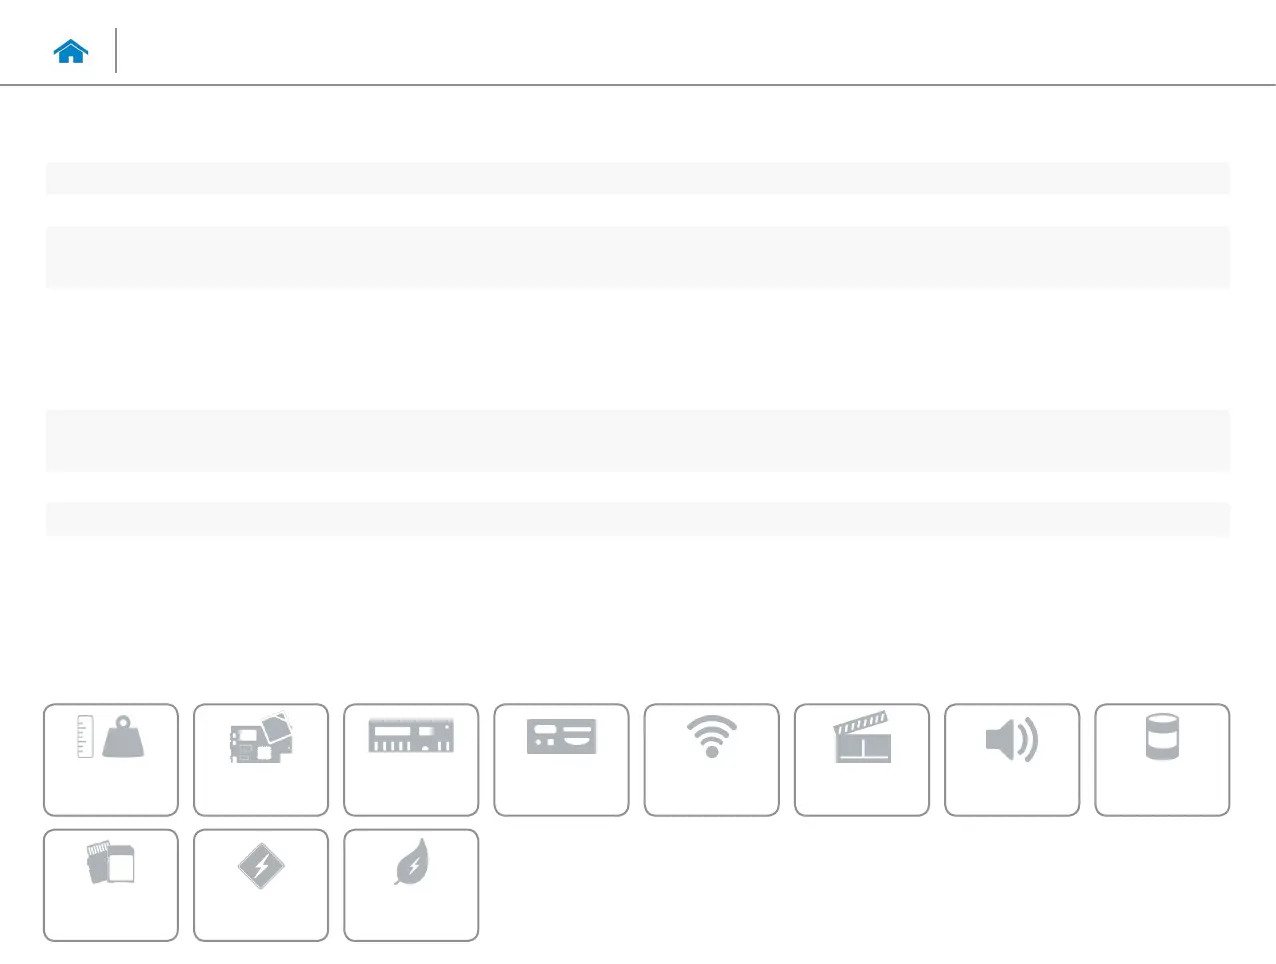Viewport: 1276px width, 964px height.
Task: Click the taller shaded row below the top band
Action: pos(638,257)
